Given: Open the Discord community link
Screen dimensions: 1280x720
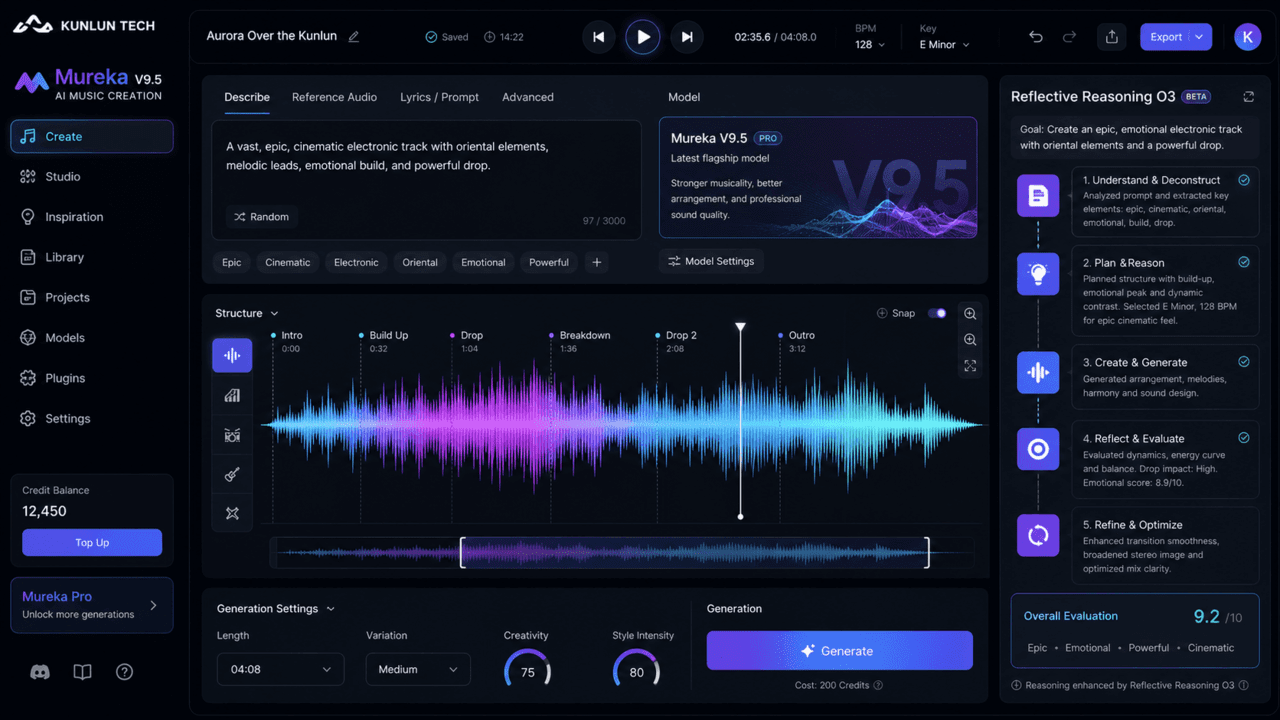Looking at the screenshot, I should pyautogui.click(x=40, y=672).
